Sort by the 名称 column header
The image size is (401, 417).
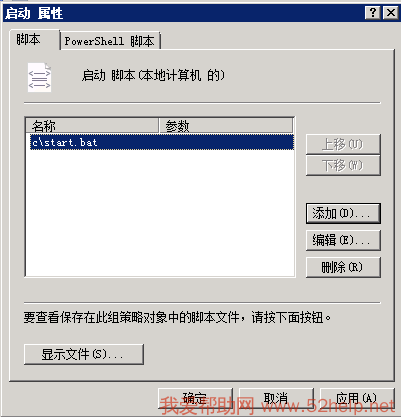pyautogui.click(x=92, y=126)
